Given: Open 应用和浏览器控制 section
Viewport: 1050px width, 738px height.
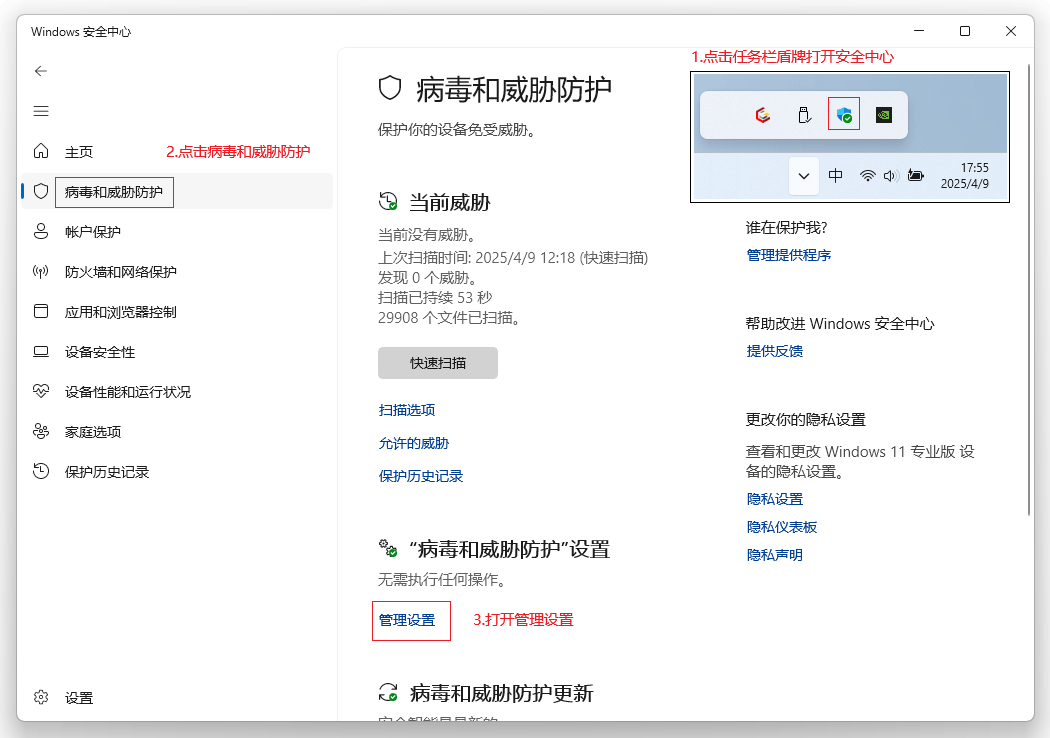Looking at the screenshot, I should coord(122,311).
